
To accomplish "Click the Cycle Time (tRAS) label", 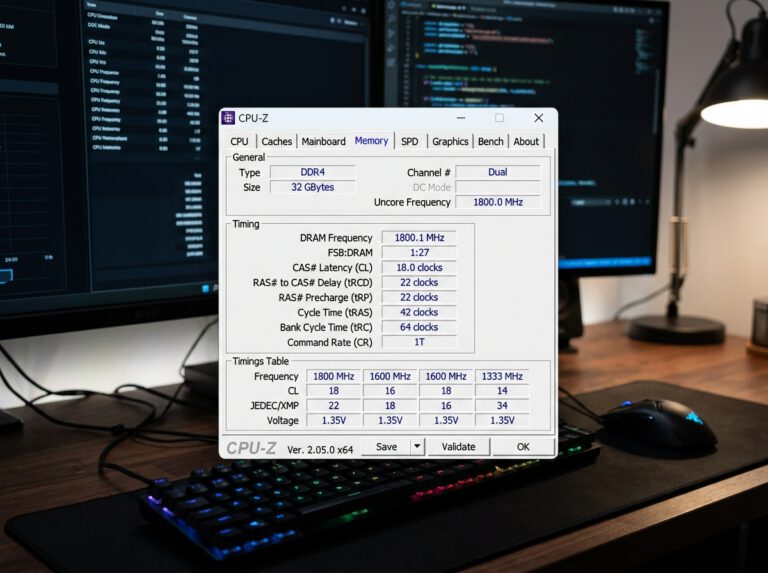I will pyautogui.click(x=335, y=312).
